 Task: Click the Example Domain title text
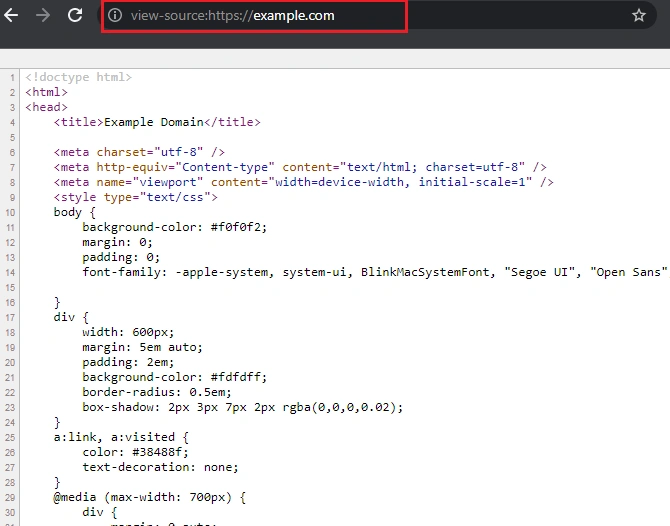(153, 122)
